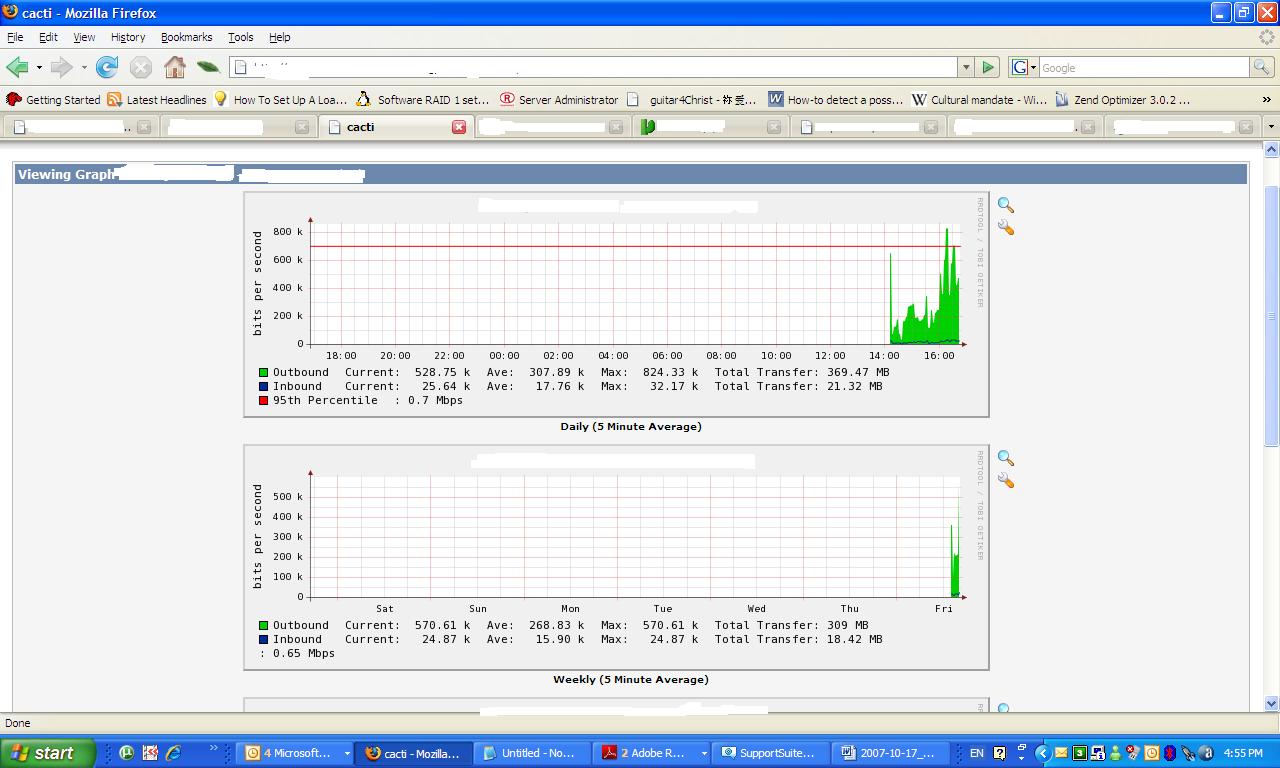The image size is (1280, 768).
Task: Open the Google search engine selector
Action: click(x=1024, y=67)
